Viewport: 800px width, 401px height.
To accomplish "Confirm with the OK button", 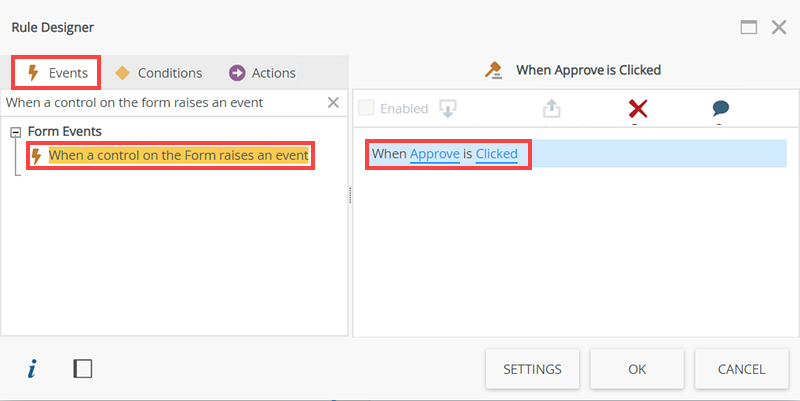I will tap(637, 369).
